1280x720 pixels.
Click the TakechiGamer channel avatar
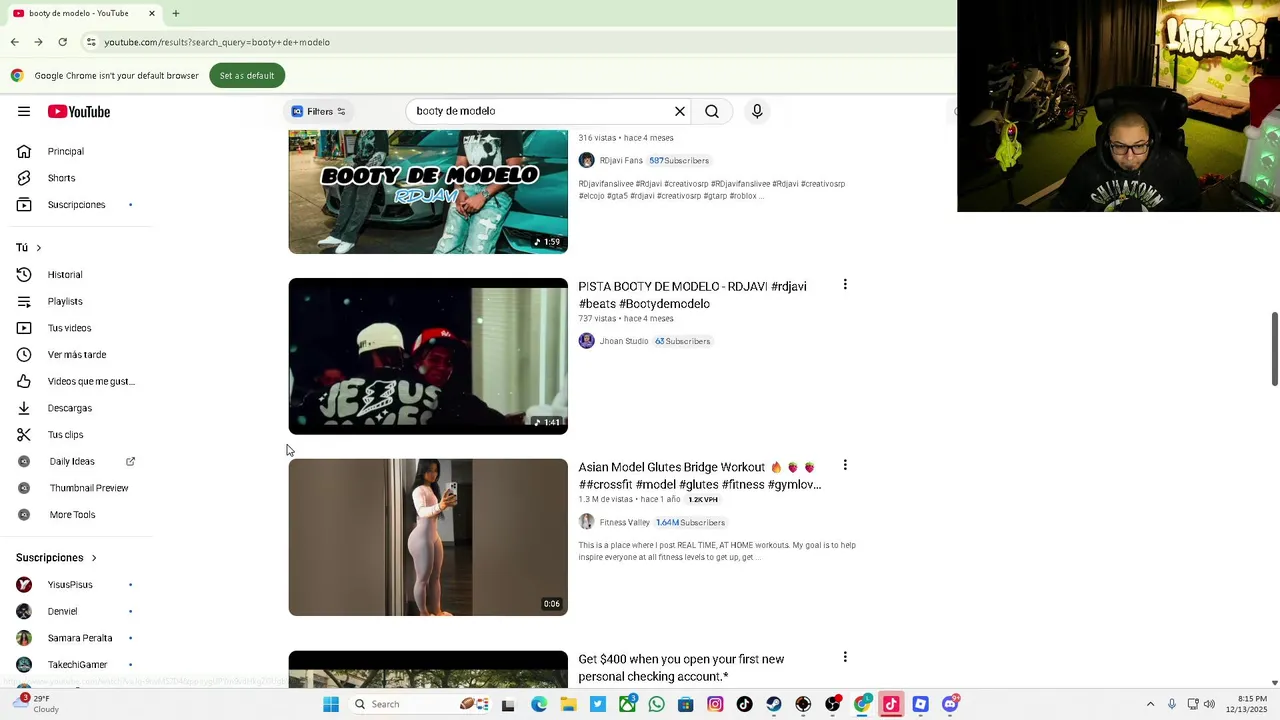24,665
